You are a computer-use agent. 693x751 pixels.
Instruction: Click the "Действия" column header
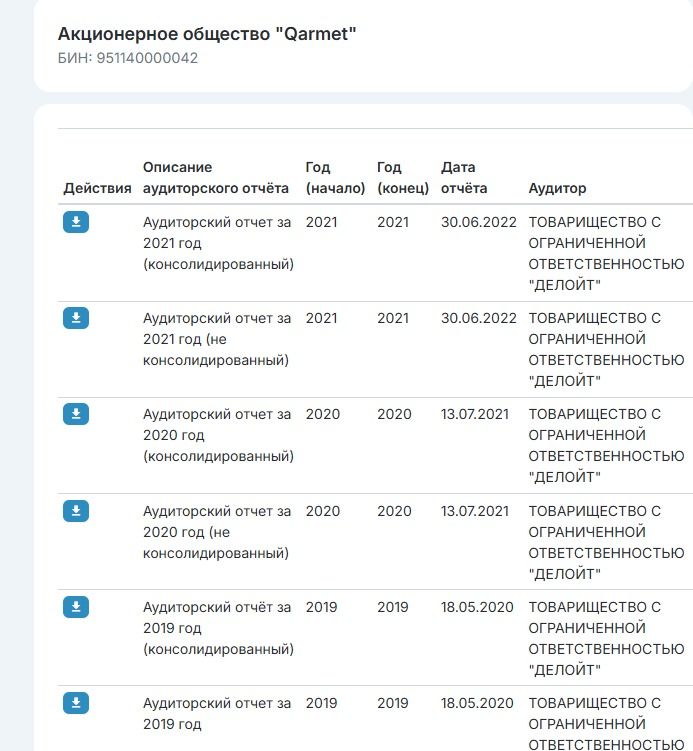point(97,188)
